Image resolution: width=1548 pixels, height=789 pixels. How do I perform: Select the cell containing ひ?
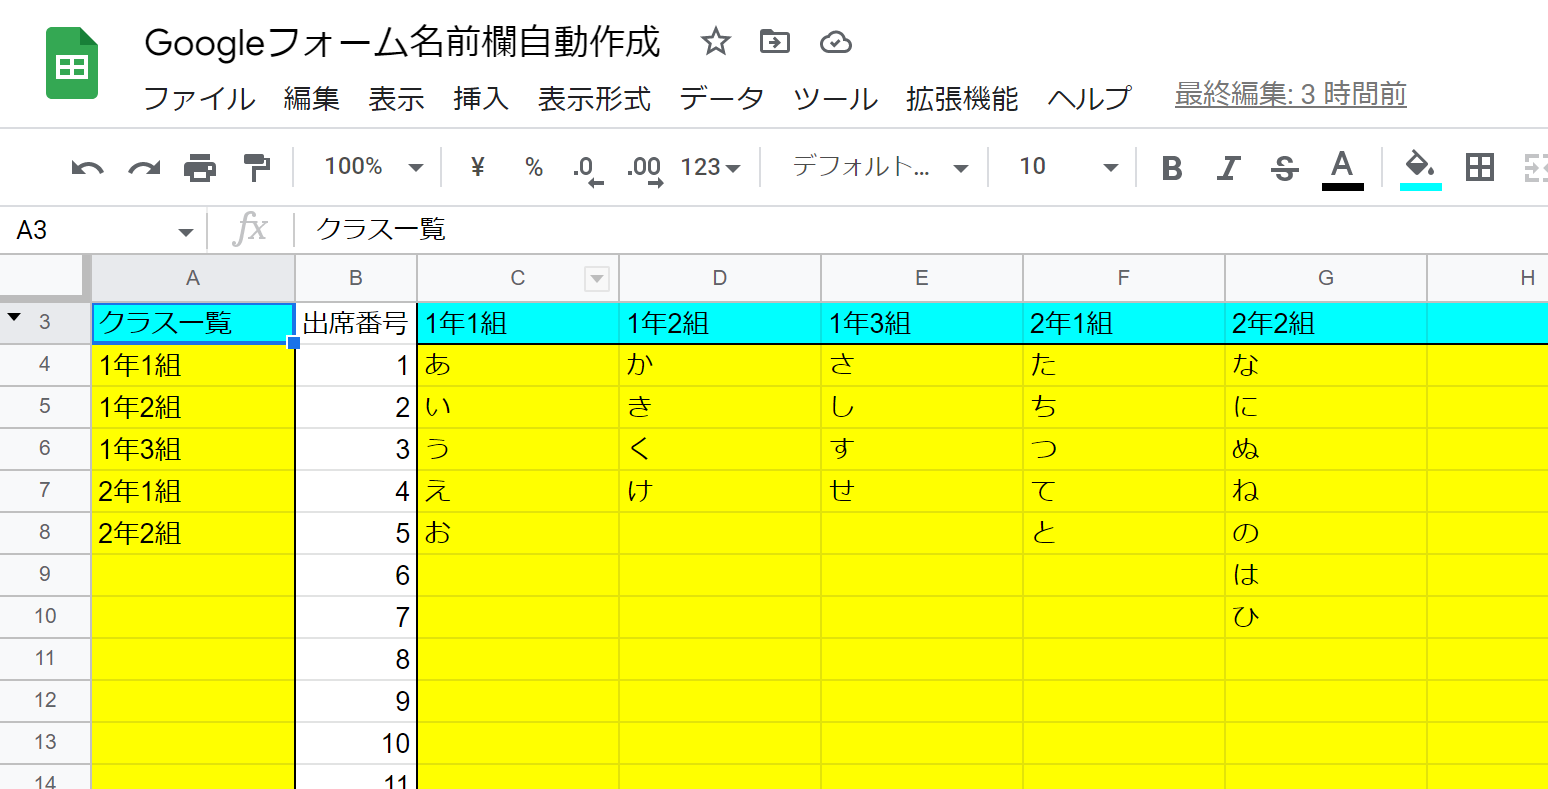[1326, 617]
